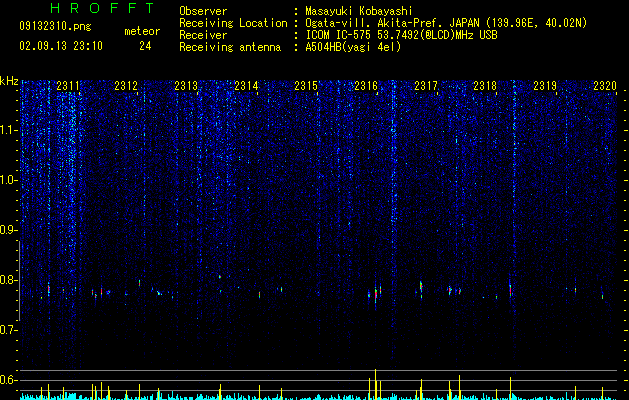Click the meteor count 24
The image size is (629, 400).
tap(145, 46)
